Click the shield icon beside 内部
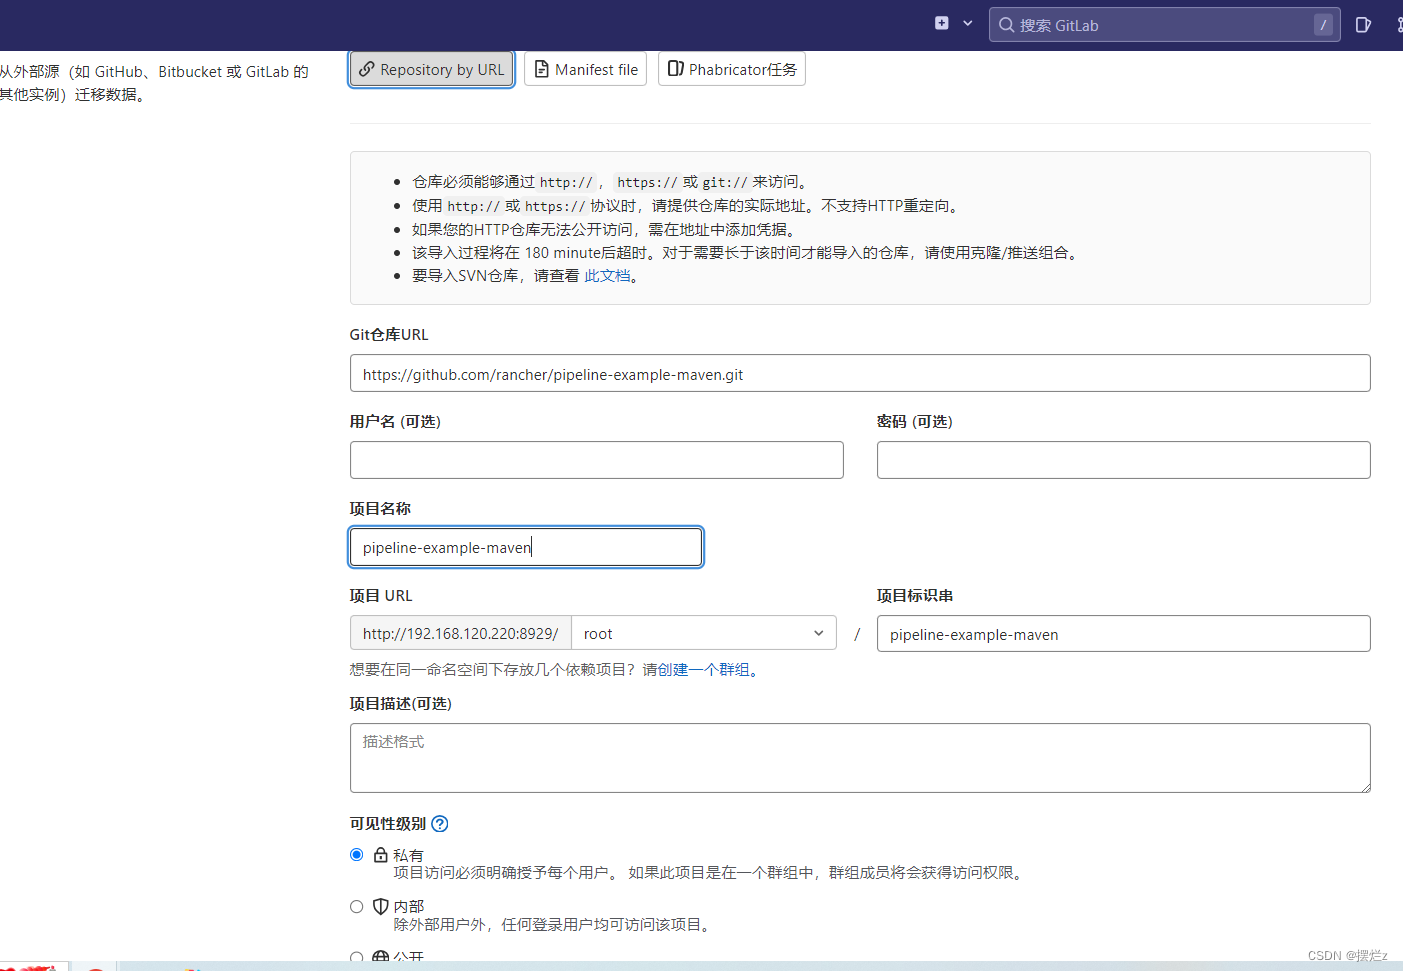Image resolution: width=1403 pixels, height=971 pixels. 381,906
